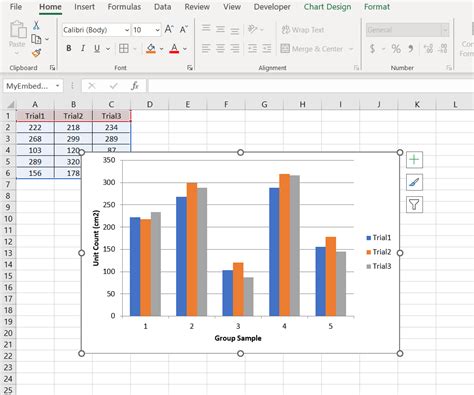
Task: Click the Insert Function fx icon
Action: (x=135, y=86)
